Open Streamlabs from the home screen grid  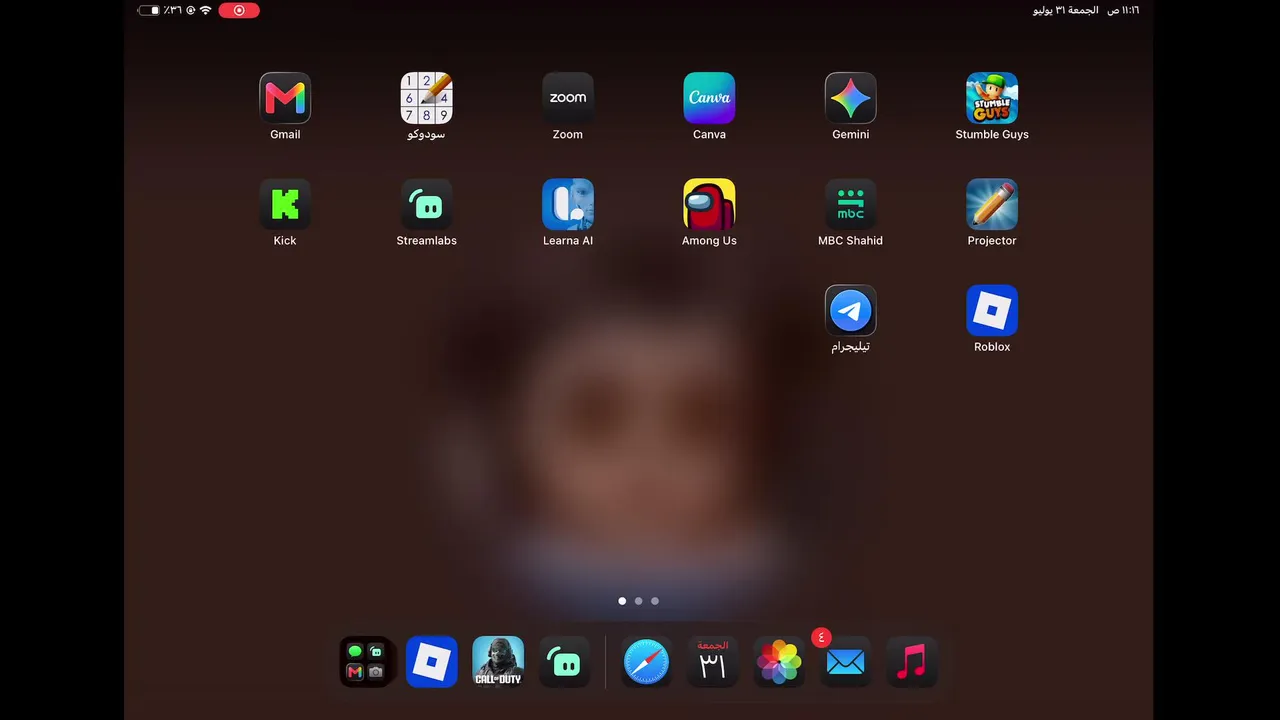click(427, 204)
